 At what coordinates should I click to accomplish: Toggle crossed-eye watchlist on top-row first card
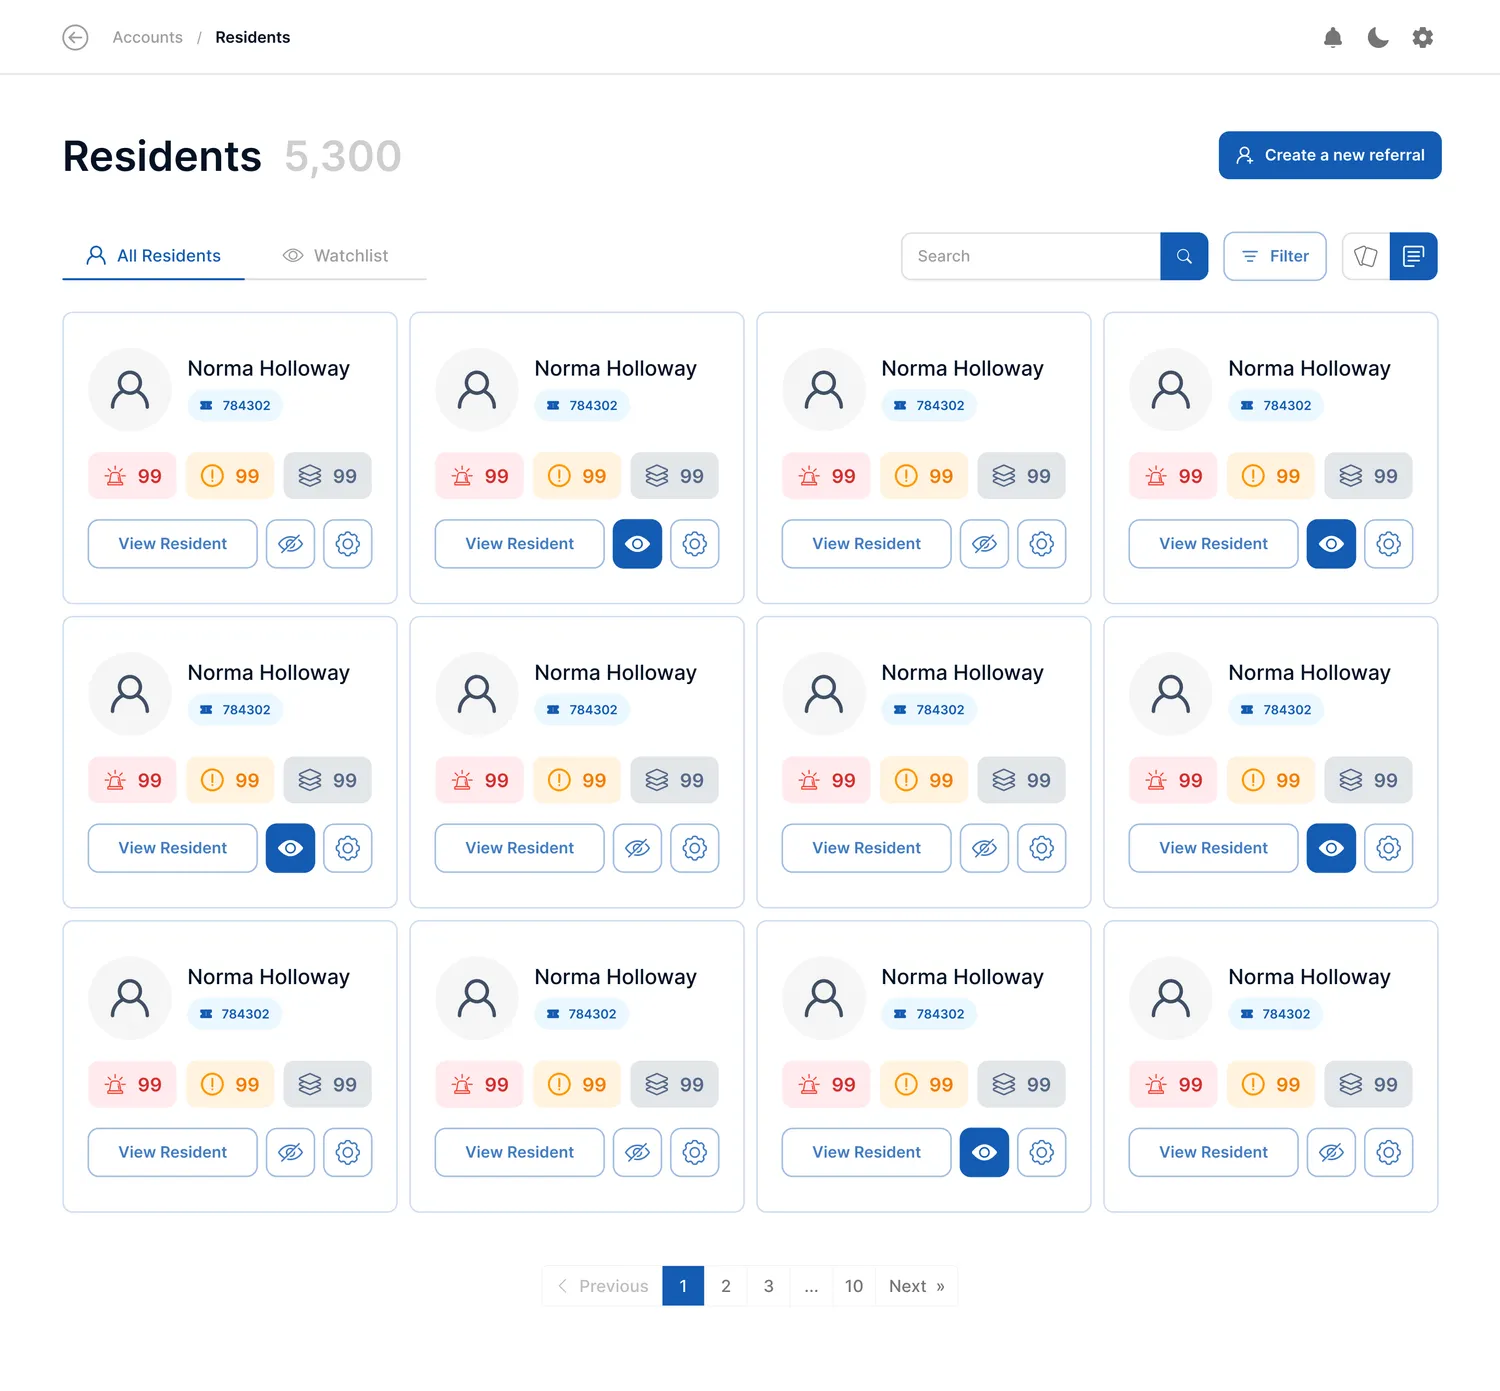pyautogui.click(x=291, y=544)
